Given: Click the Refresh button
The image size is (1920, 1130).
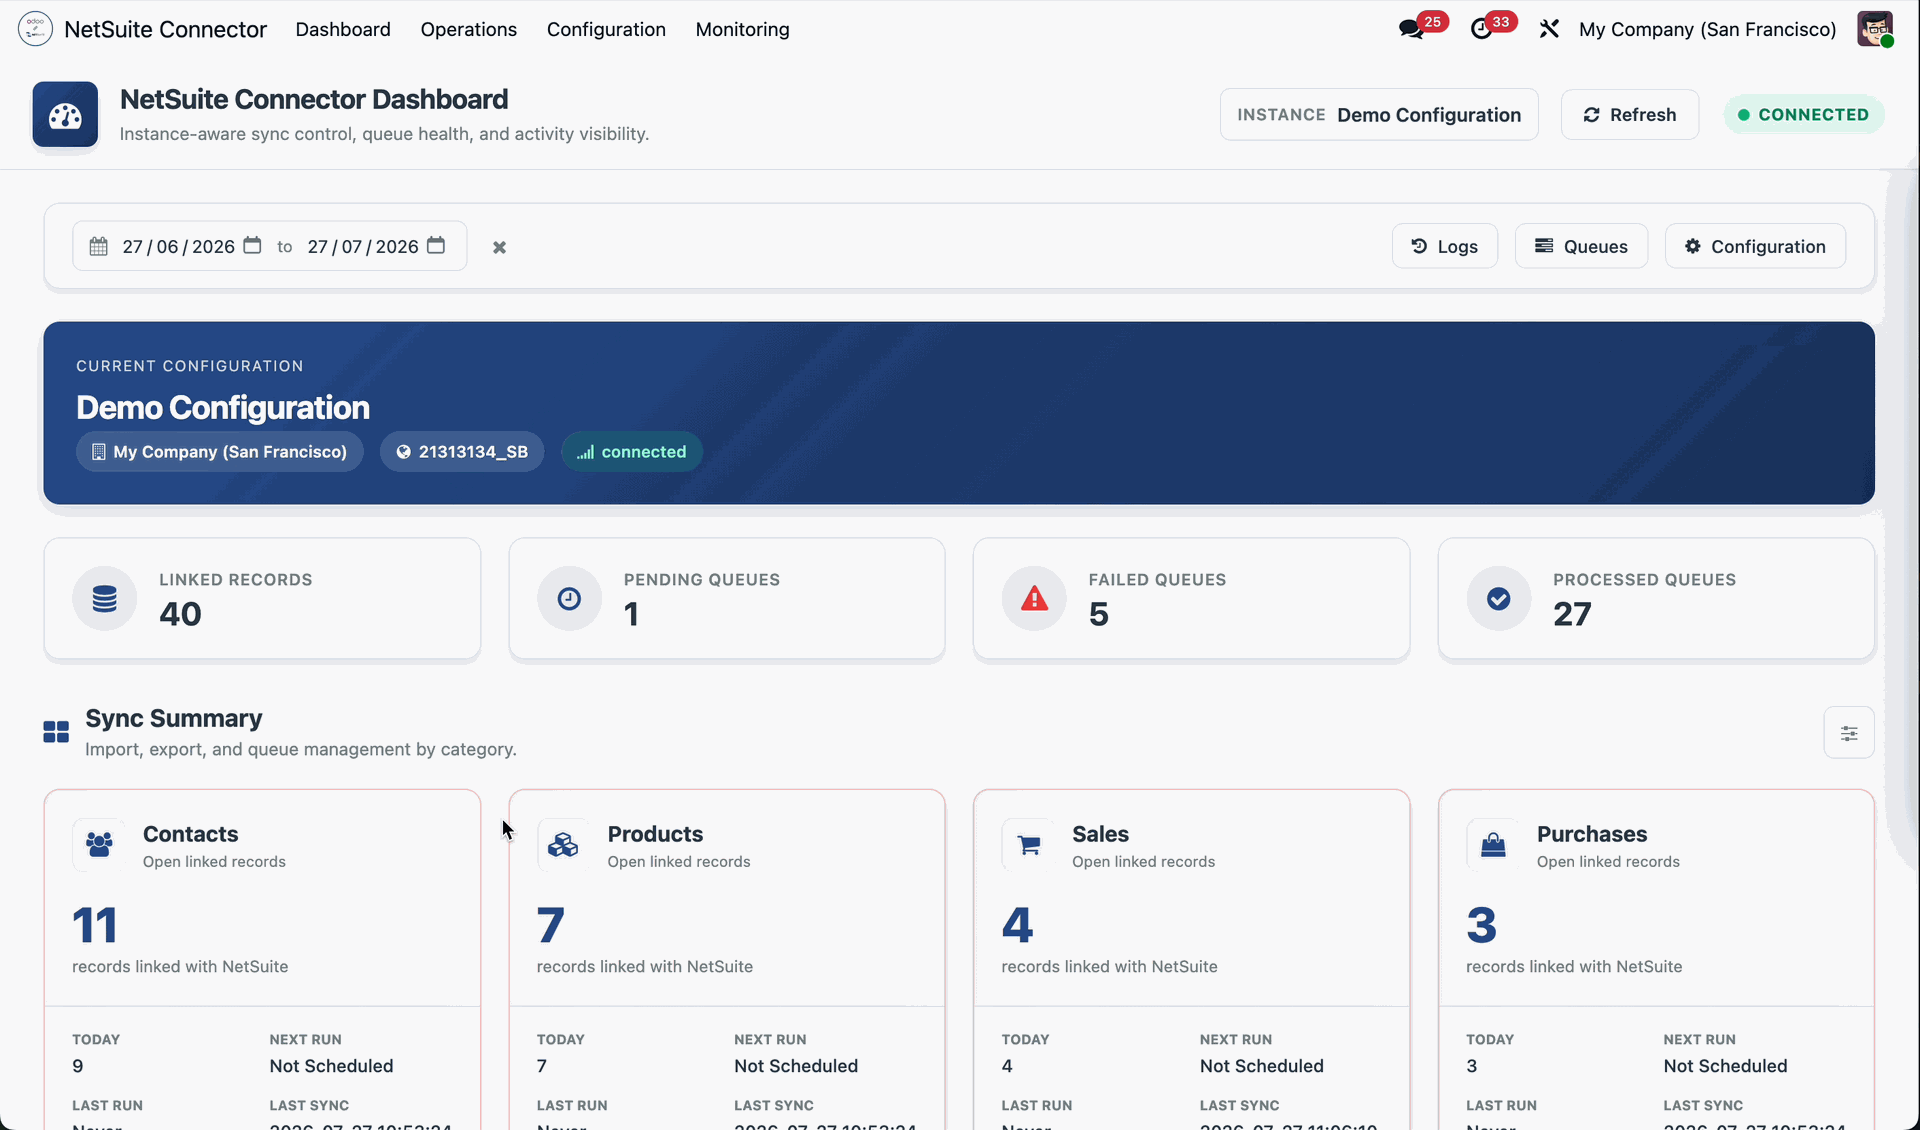Looking at the screenshot, I should tap(1630, 115).
